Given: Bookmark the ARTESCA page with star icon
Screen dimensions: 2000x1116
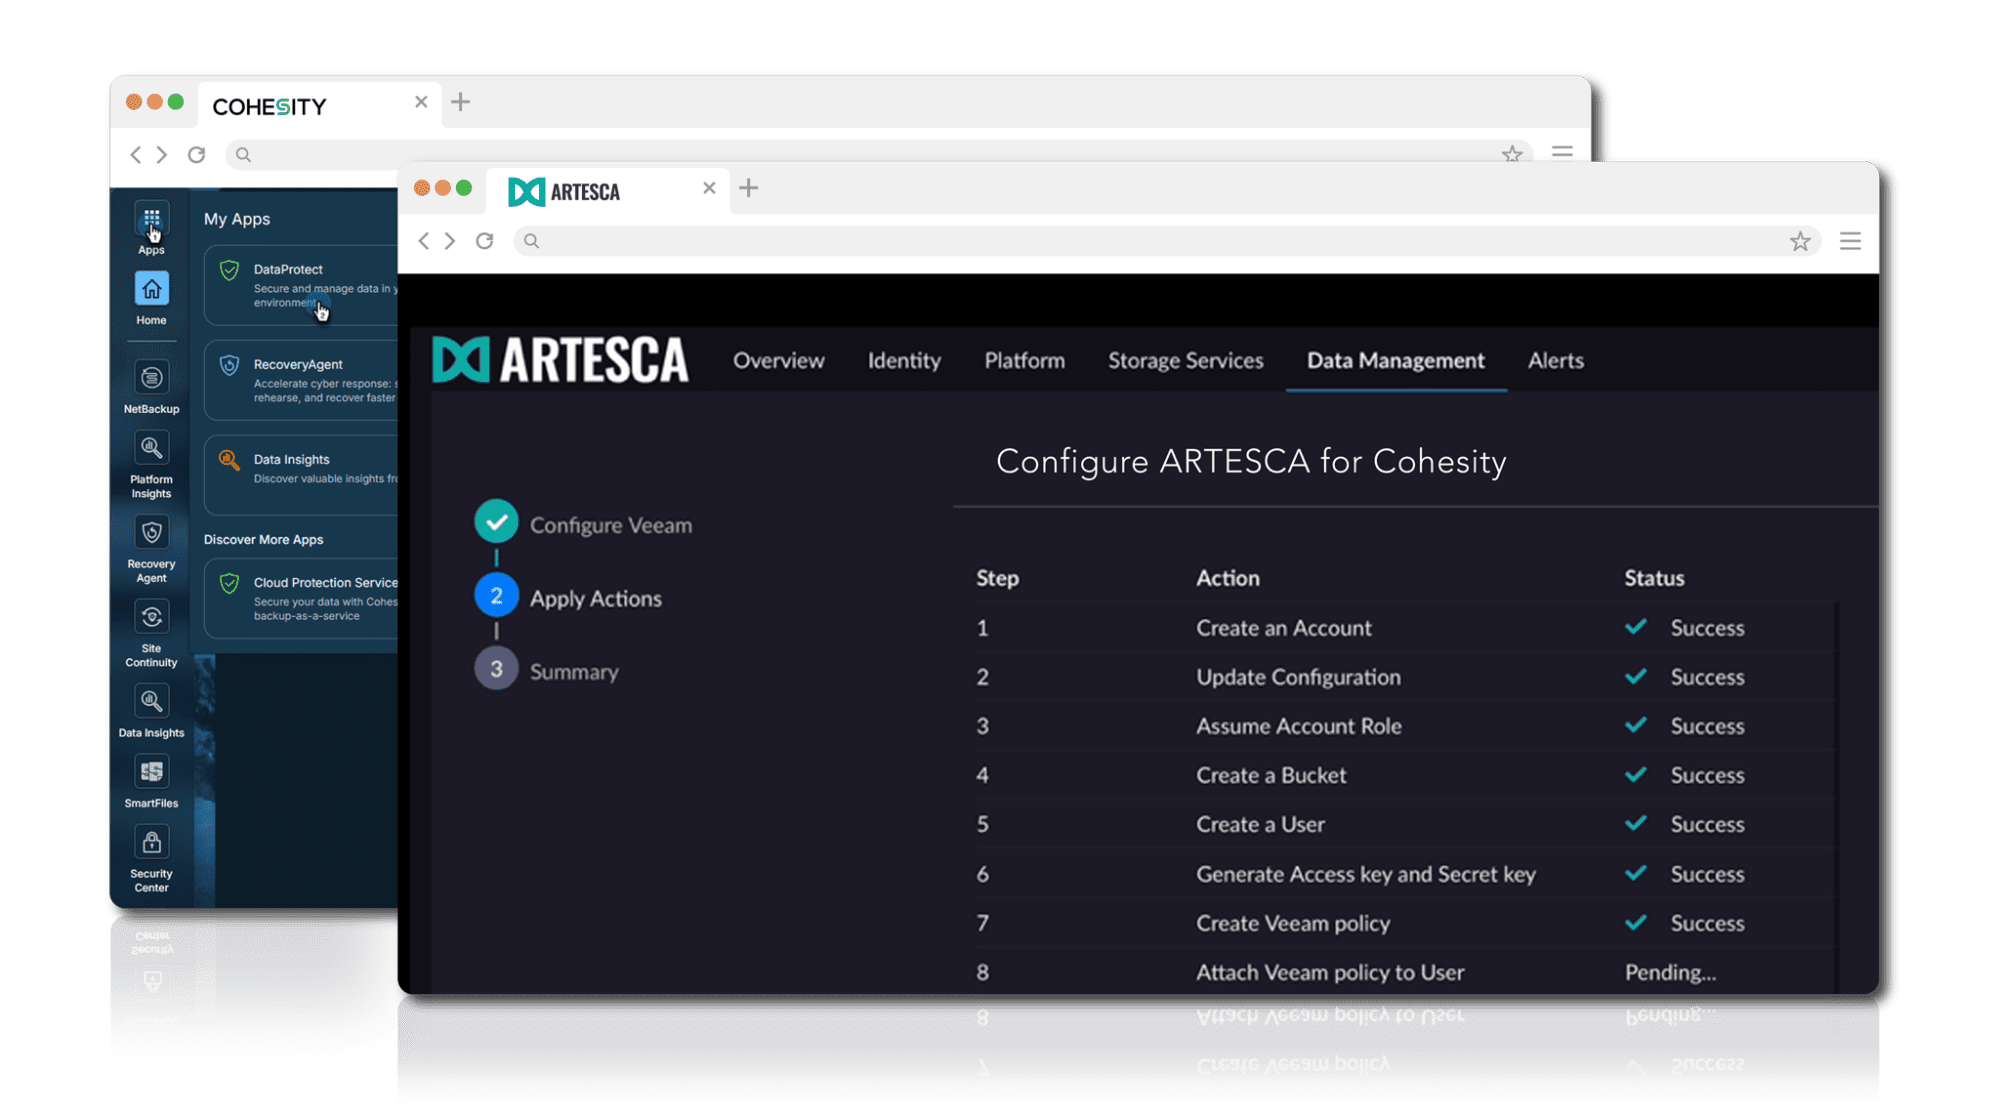Looking at the screenshot, I should 1799,241.
